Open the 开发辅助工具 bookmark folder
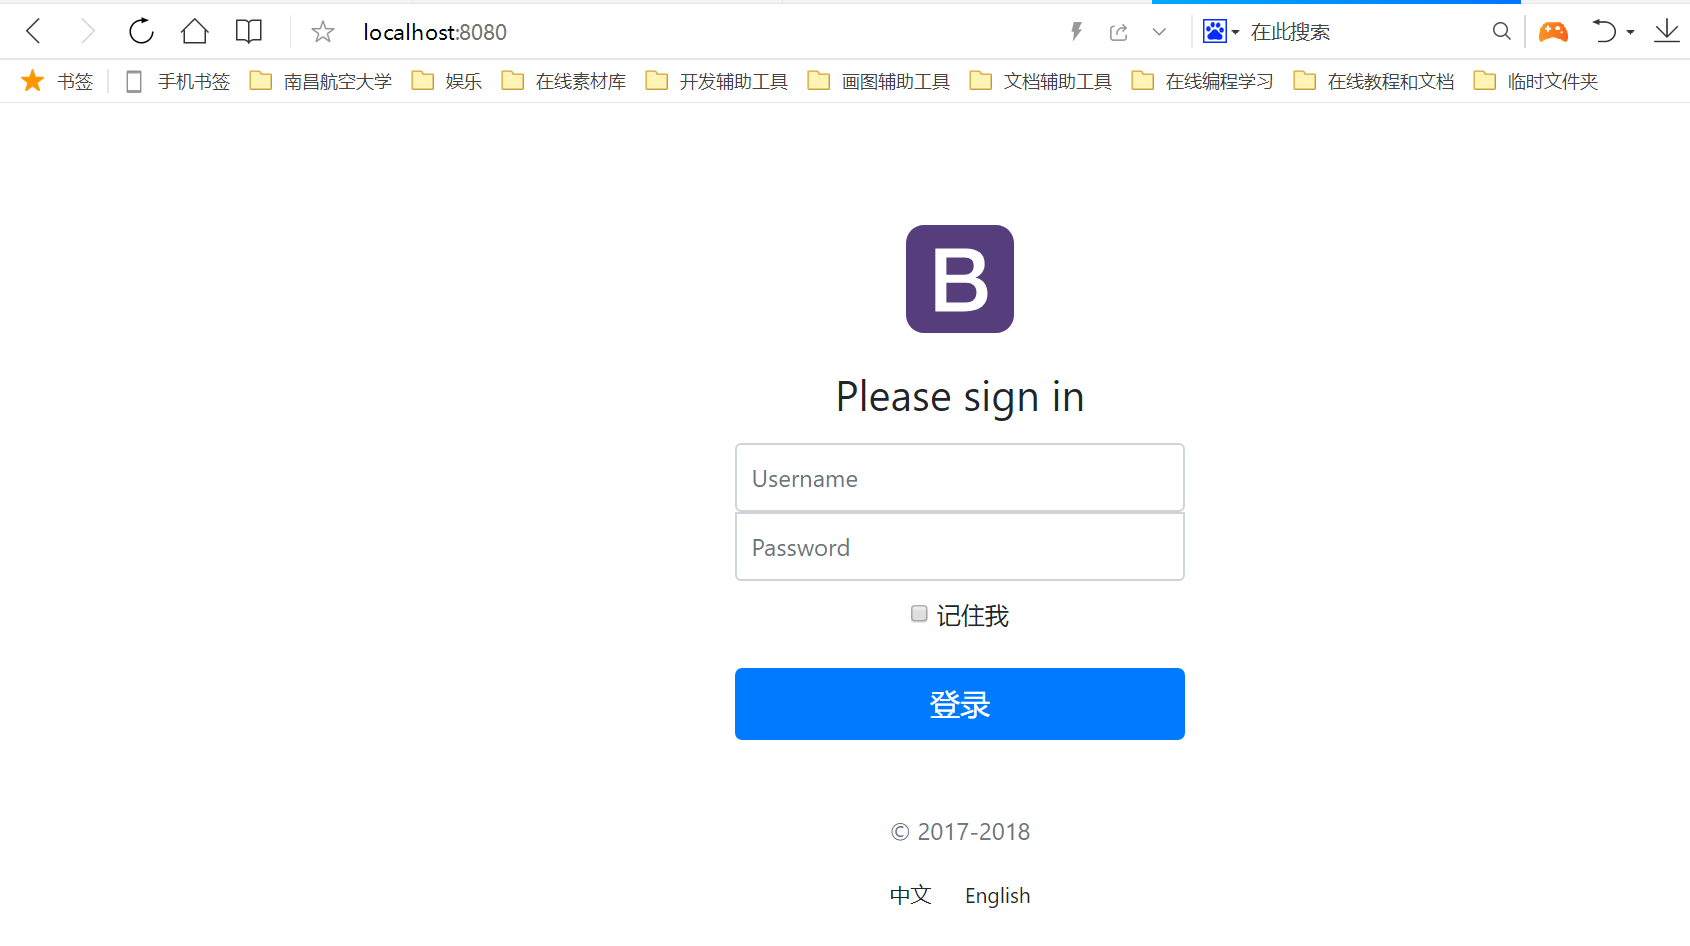Screen dimensions: 1690x946 pyautogui.click(x=717, y=81)
